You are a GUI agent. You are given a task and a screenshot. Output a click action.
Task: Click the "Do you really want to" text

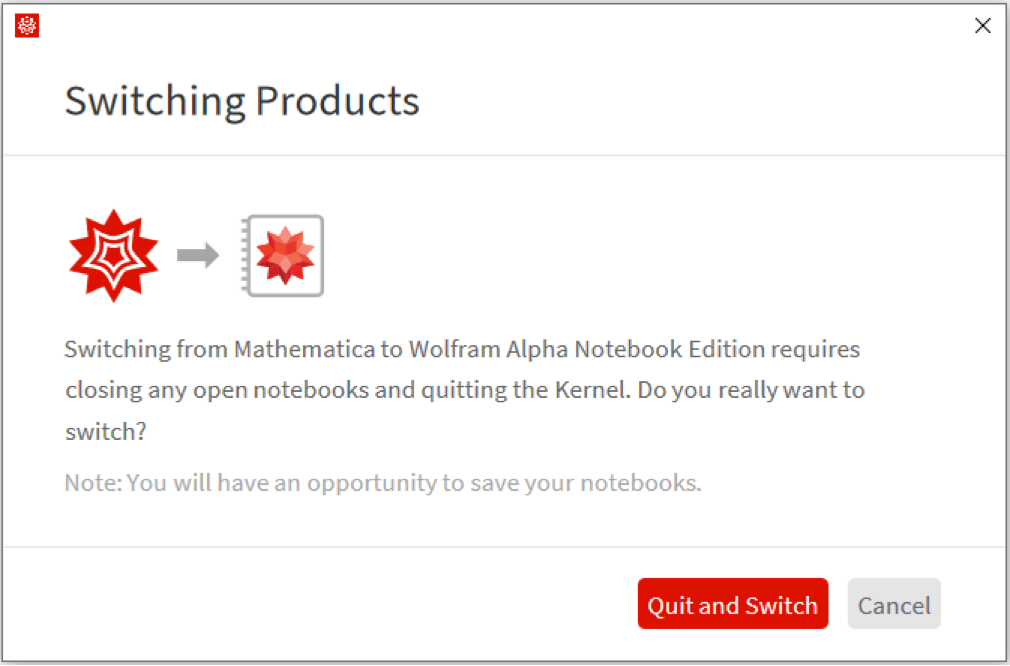751,388
